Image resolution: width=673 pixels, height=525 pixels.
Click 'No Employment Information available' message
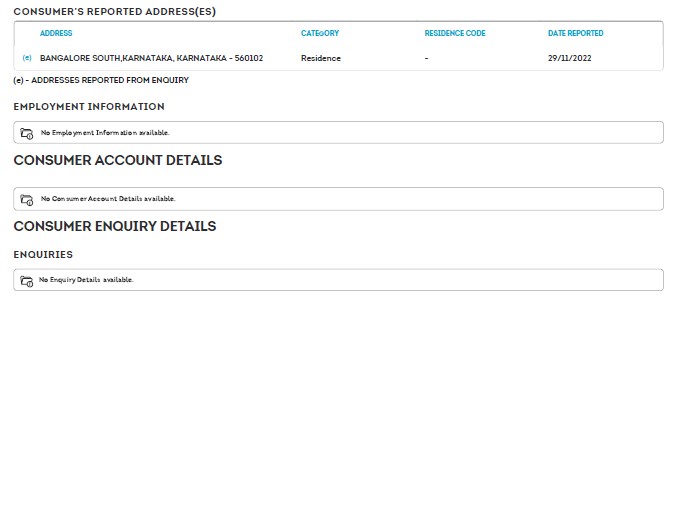(x=105, y=133)
